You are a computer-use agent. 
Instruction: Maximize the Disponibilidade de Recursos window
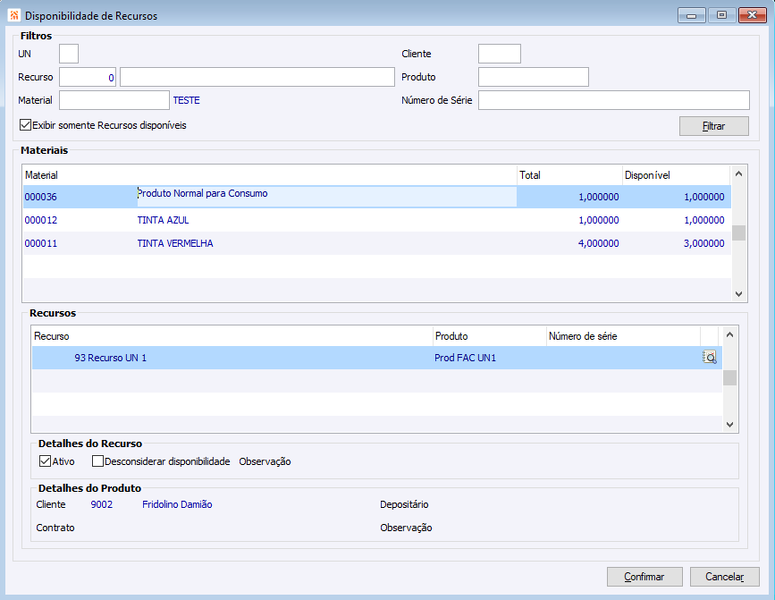click(x=722, y=15)
